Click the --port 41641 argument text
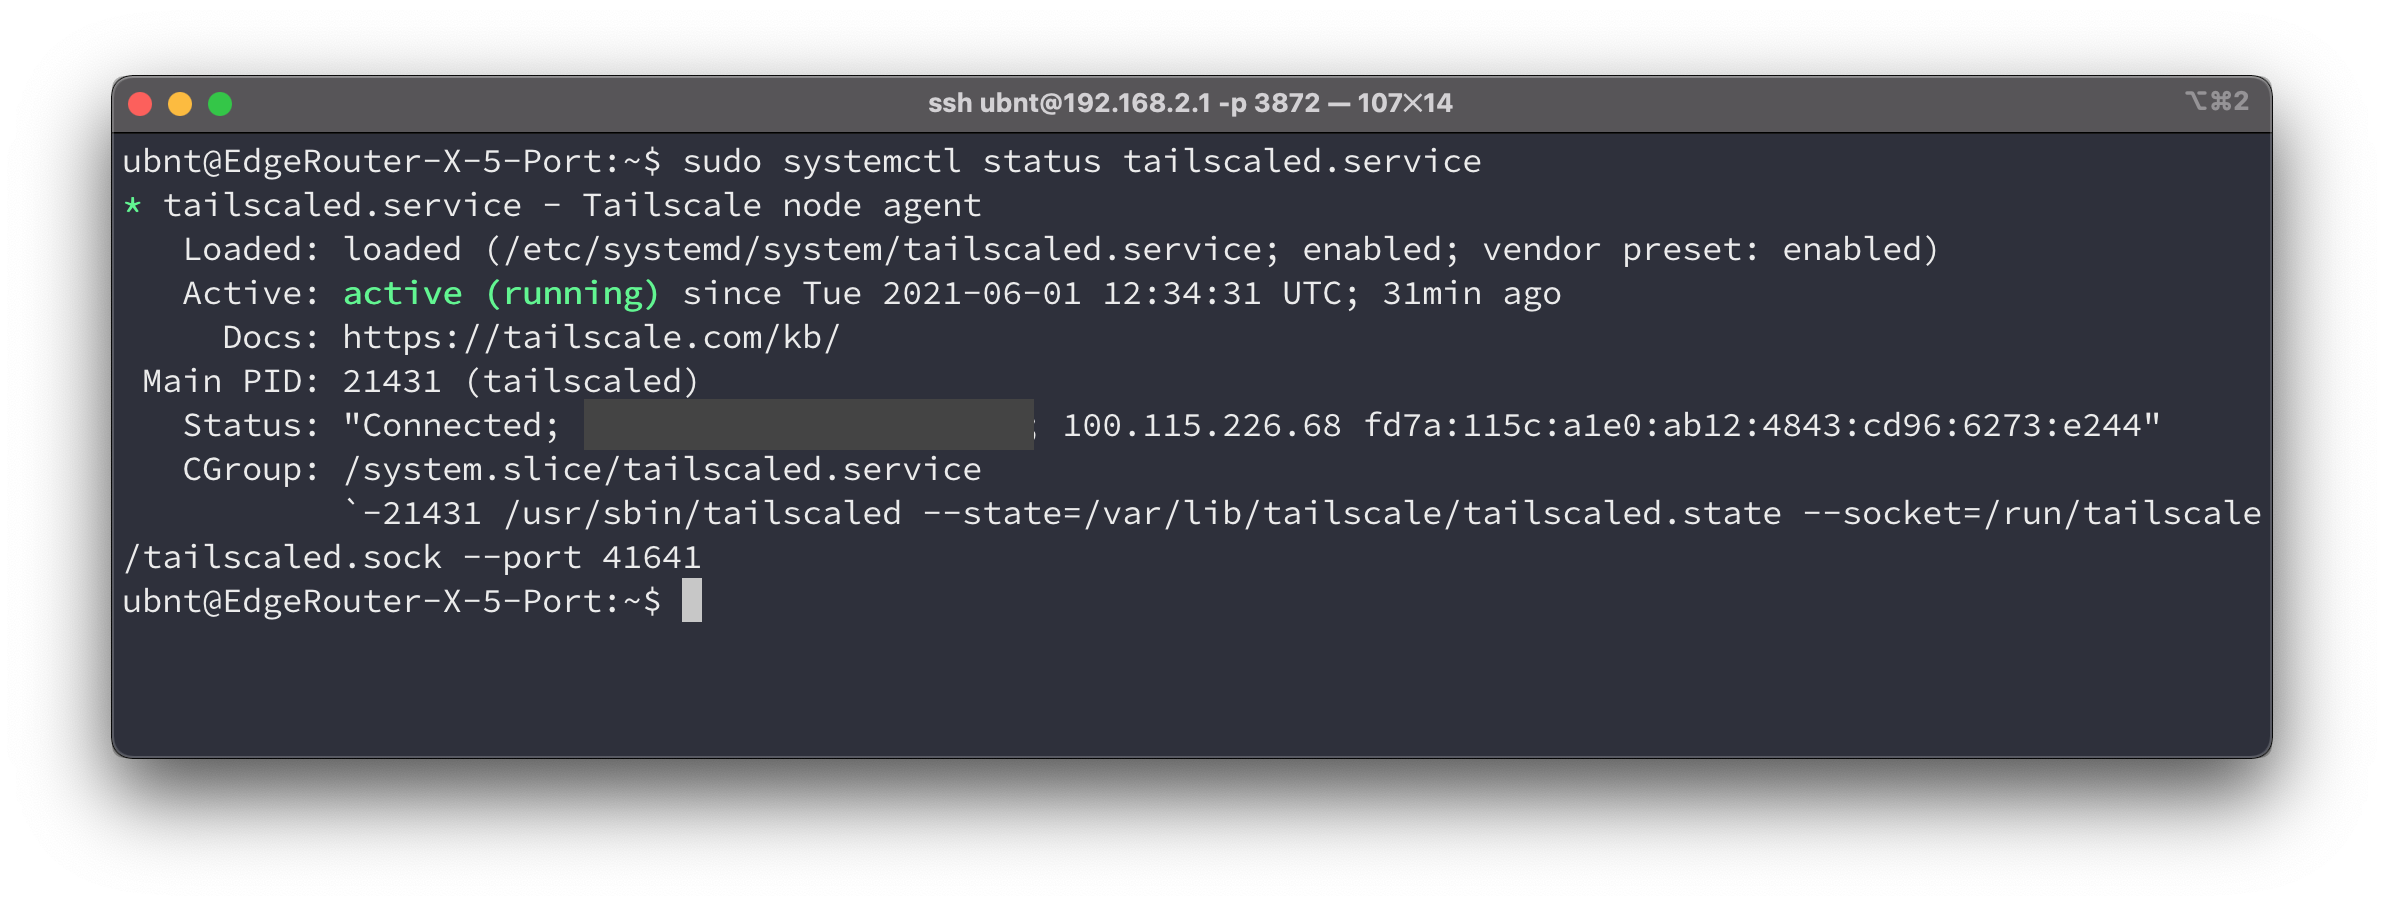This screenshot has width=2384, height=906. click(581, 558)
